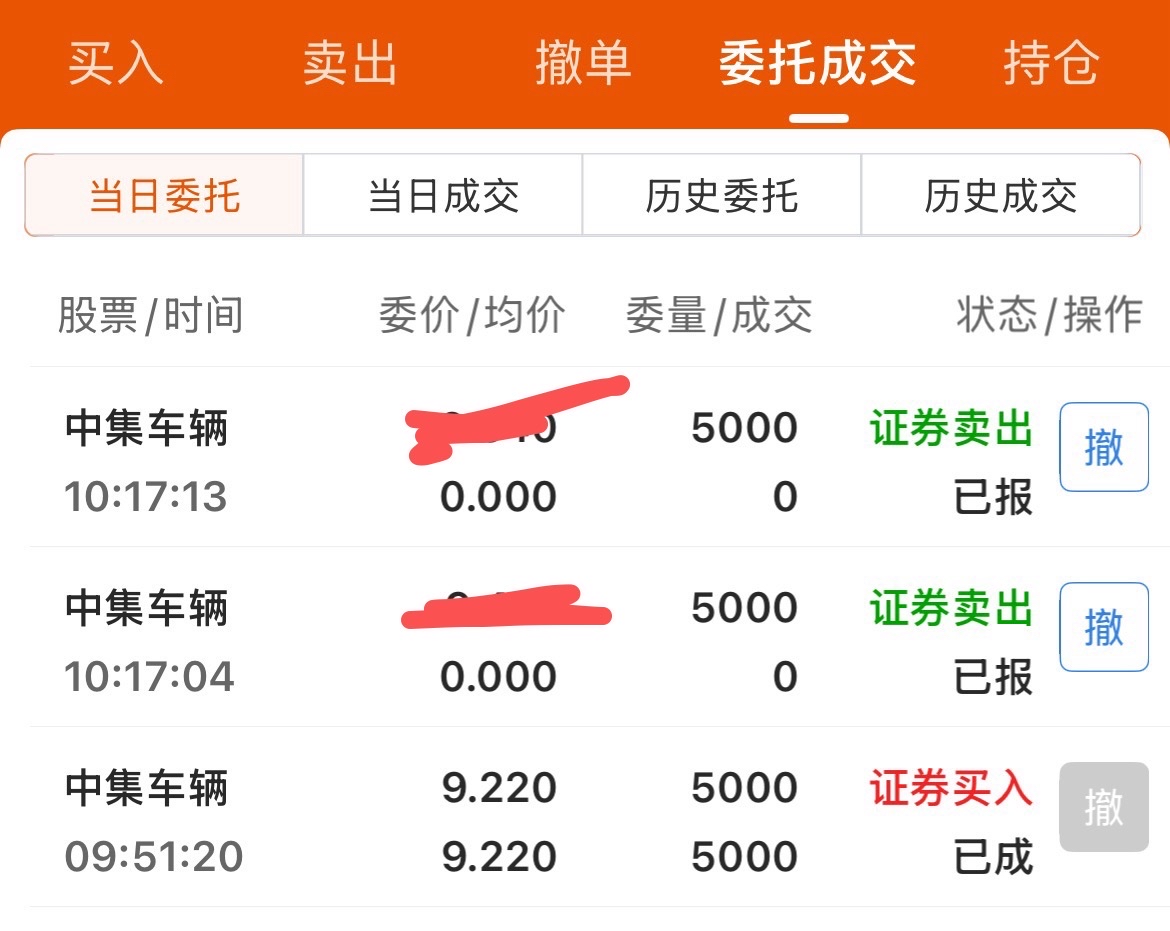This screenshot has width=1170, height=931.
Task: Tap 中集车辆 stock name in 09:51:20 row
Action: (146, 788)
